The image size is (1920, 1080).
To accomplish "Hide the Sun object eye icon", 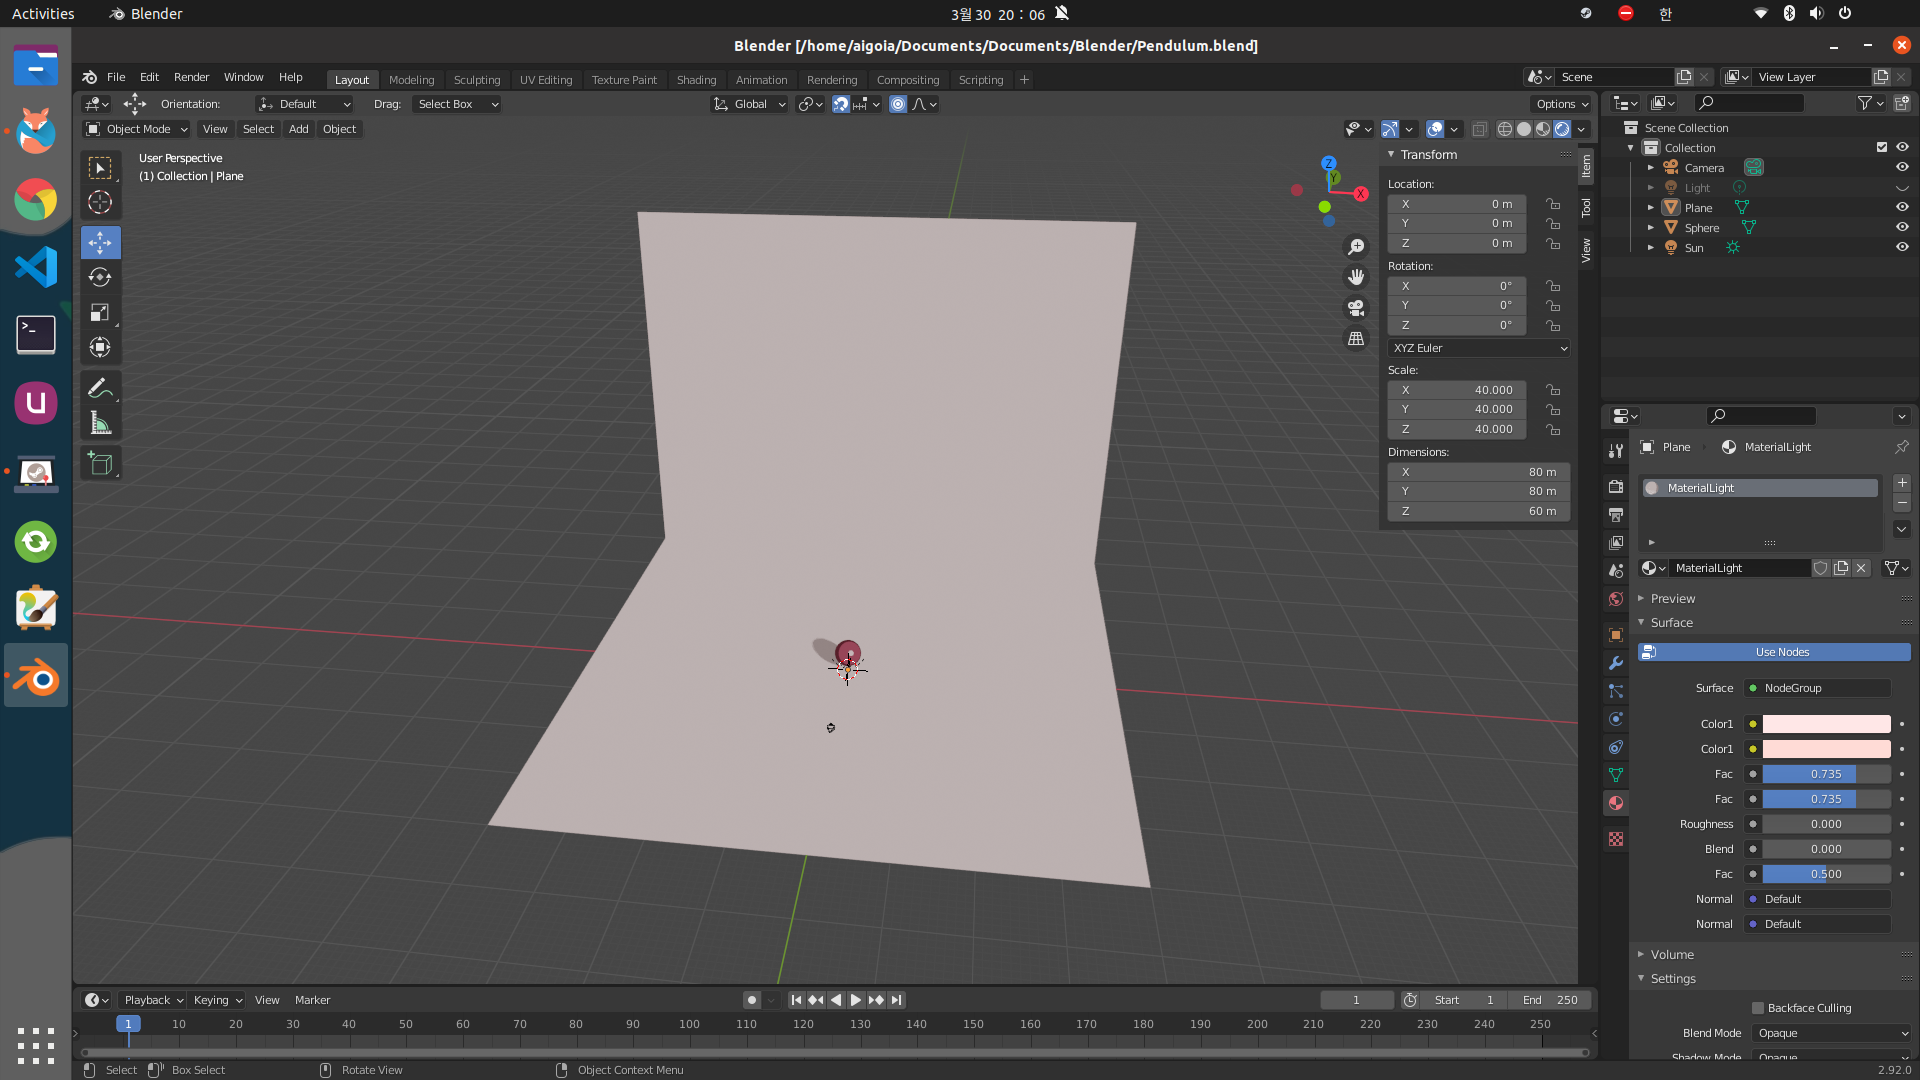I will (x=1902, y=247).
